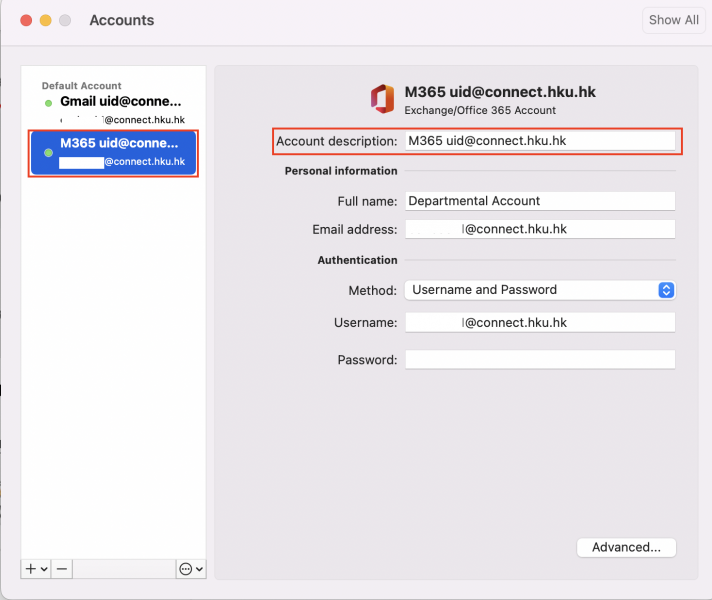Screen dimensions: 712x600
Task: Click green status dot of M365 account
Action: tap(49, 153)
